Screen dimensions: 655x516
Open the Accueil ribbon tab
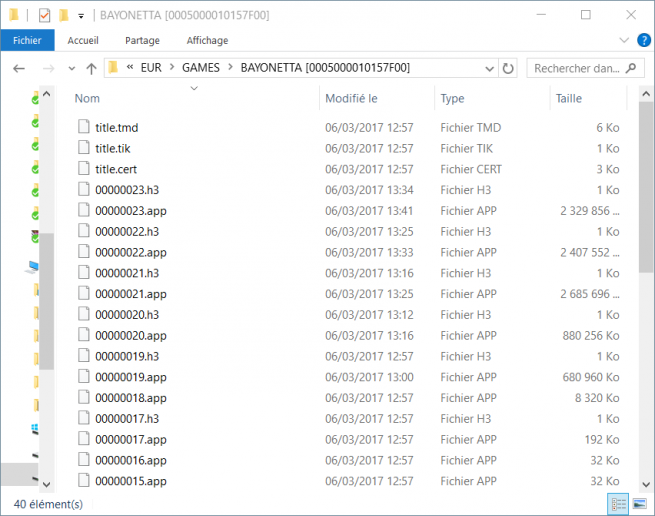[83, 41]
